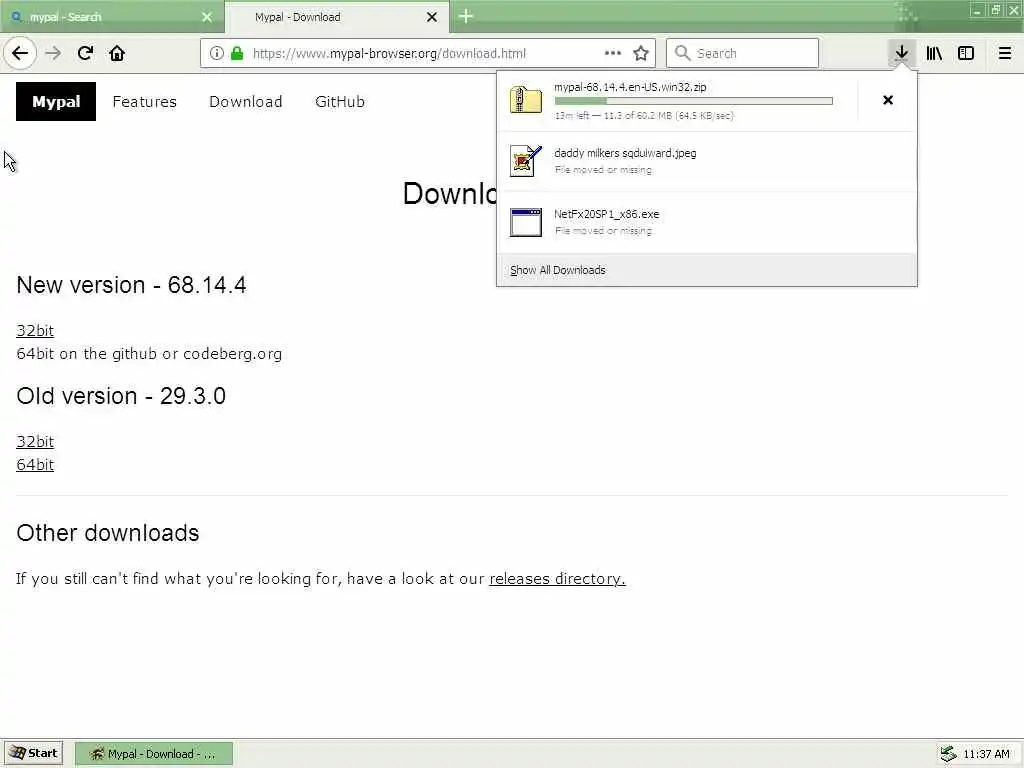The width and height of the screenshot is (1024, 768).
Task: Select the NetFx20SP1_x86.exe download entry
Action: point(707,222)
